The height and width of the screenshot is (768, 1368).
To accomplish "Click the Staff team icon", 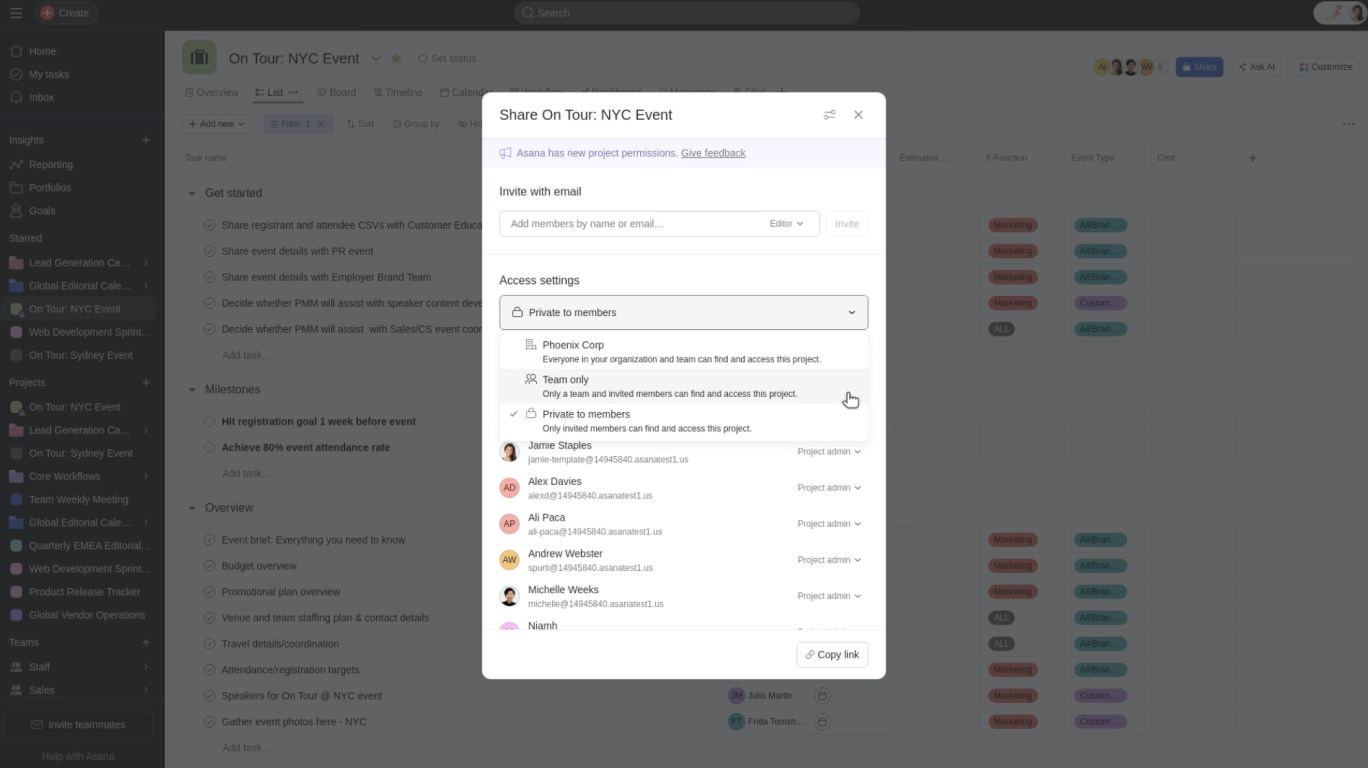I will pyautogui.click(x=16, y=667).
